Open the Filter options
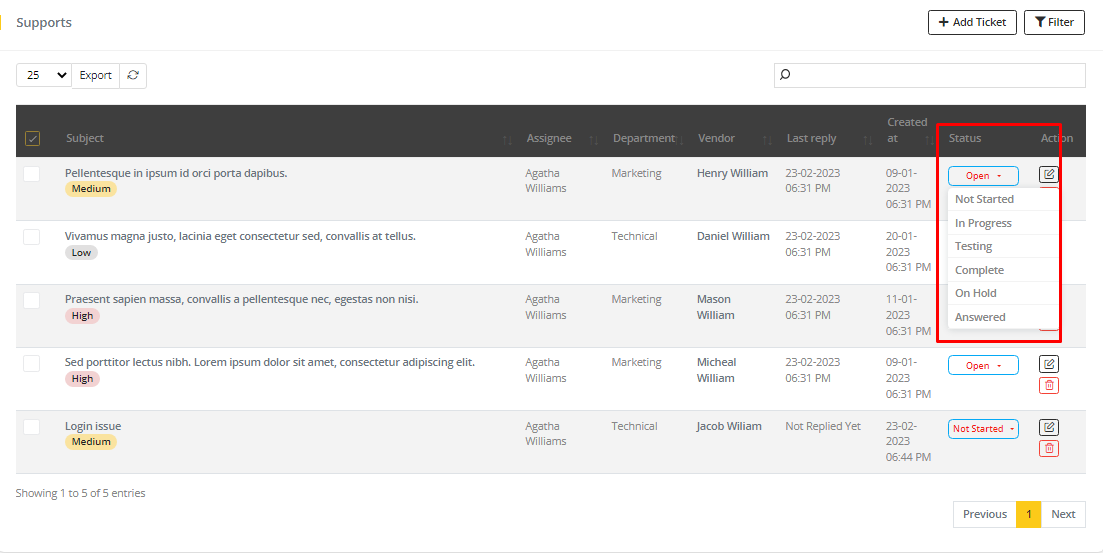This screenshot has width=1103, height=553. pos(1054,22)
